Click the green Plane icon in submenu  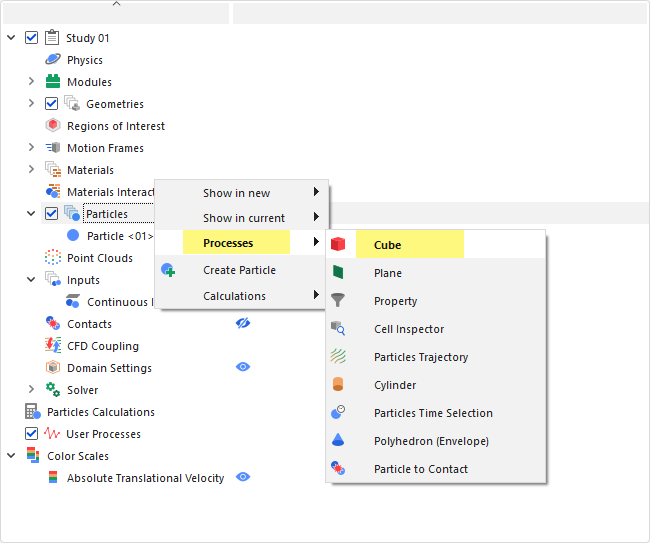click(338, 273)
